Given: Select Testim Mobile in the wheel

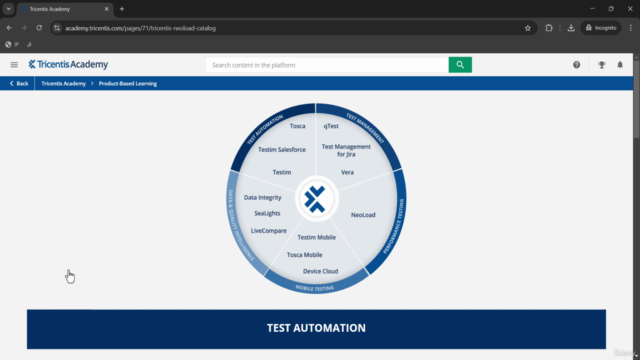Looking at the screenshot, I should pyautogui.click(x=316, y=237).
